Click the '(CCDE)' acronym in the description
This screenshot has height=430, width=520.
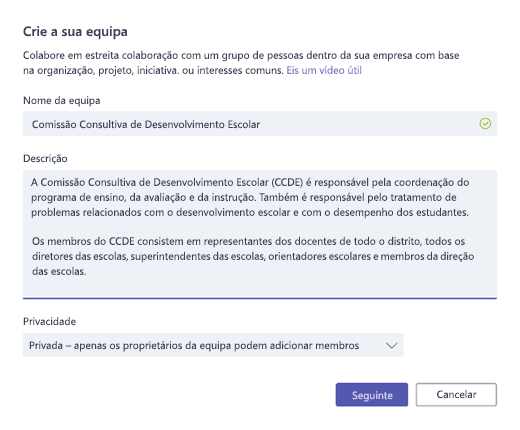coord(287,182)
